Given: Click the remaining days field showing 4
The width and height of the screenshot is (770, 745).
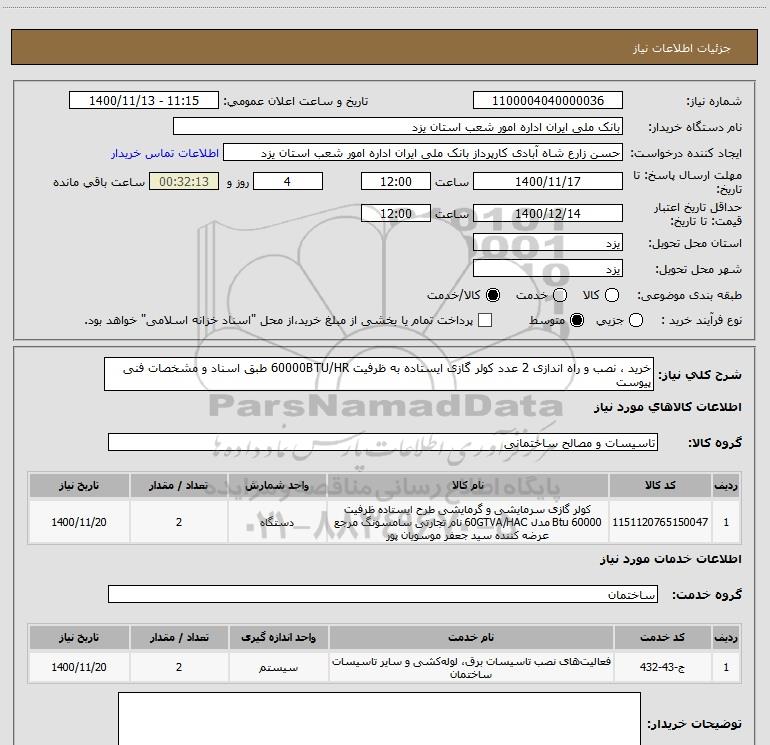Looking at the screenshot, I should 288,181.
